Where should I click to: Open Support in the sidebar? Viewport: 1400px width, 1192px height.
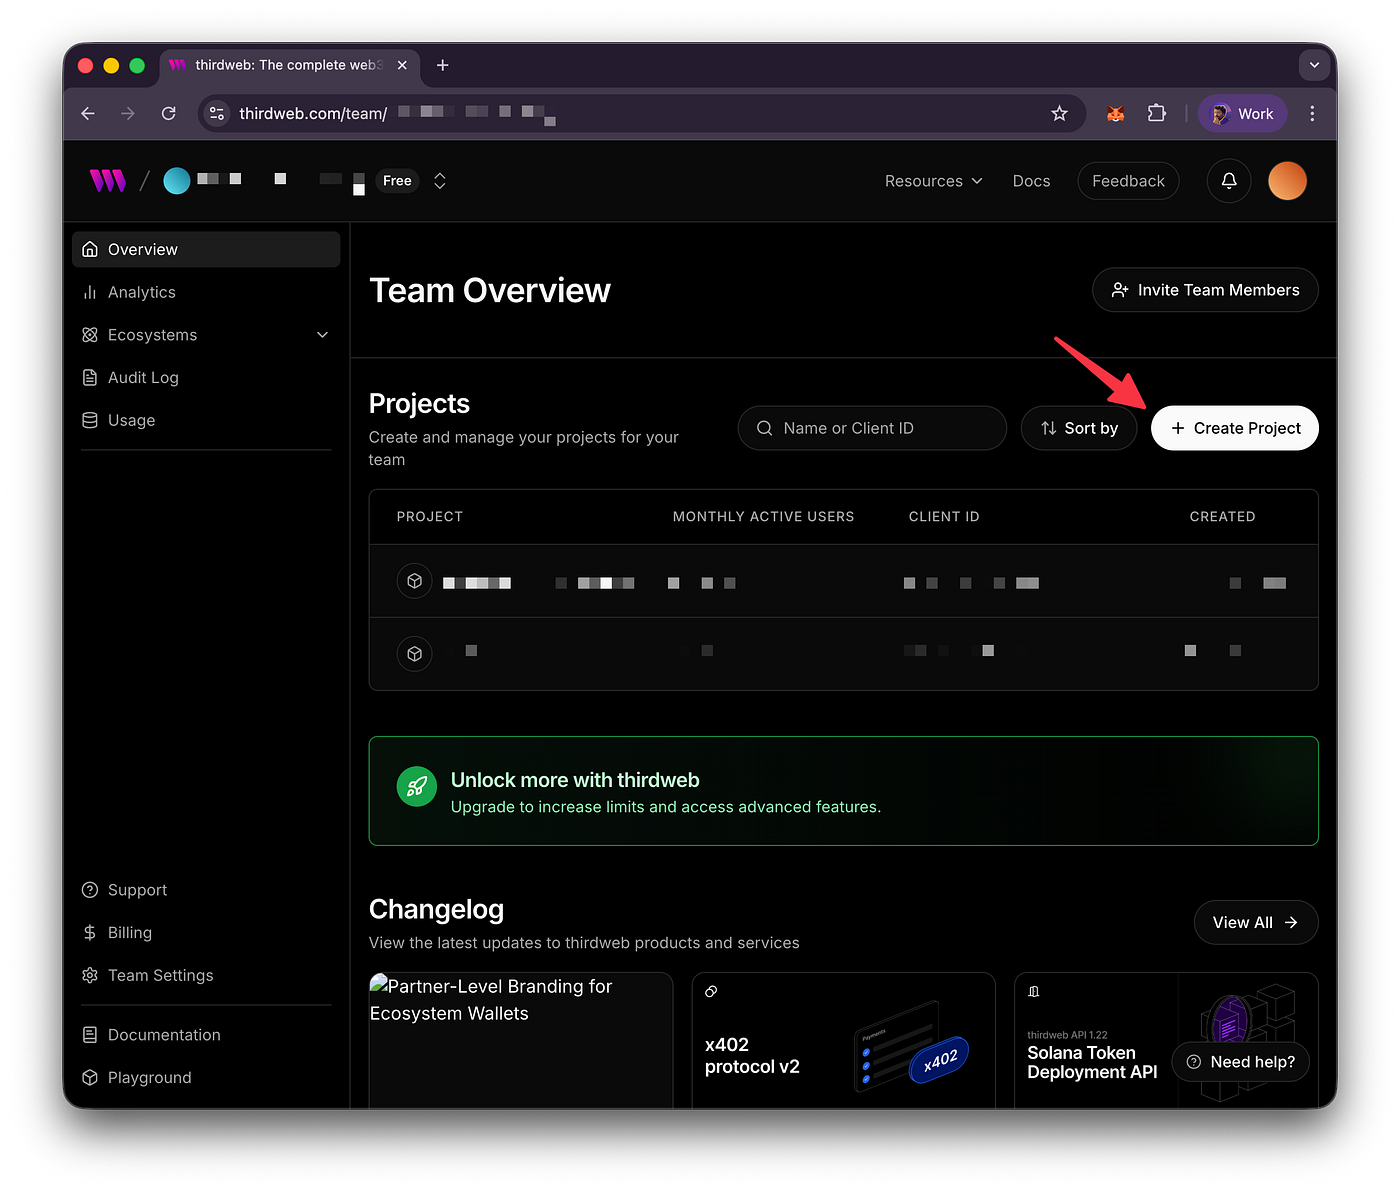pos(206,890)
